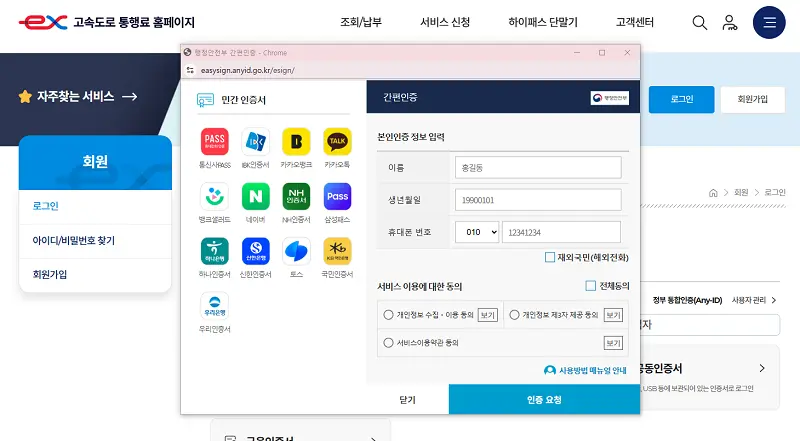800x441 pixels.
Task: Select the 서비스이용약관 동의 radio
Action: [388, 342]
